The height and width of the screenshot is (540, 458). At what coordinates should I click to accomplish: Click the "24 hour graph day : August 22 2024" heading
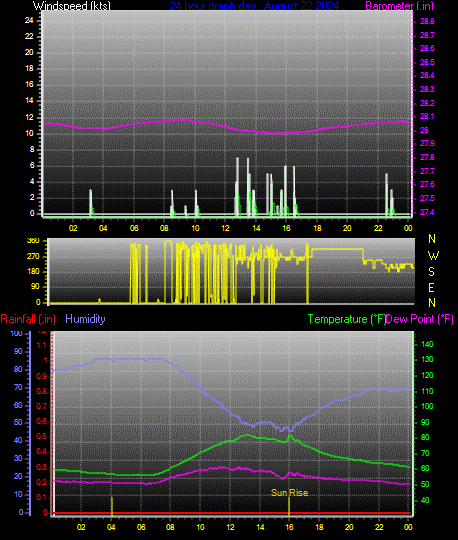tap(254, 6)
